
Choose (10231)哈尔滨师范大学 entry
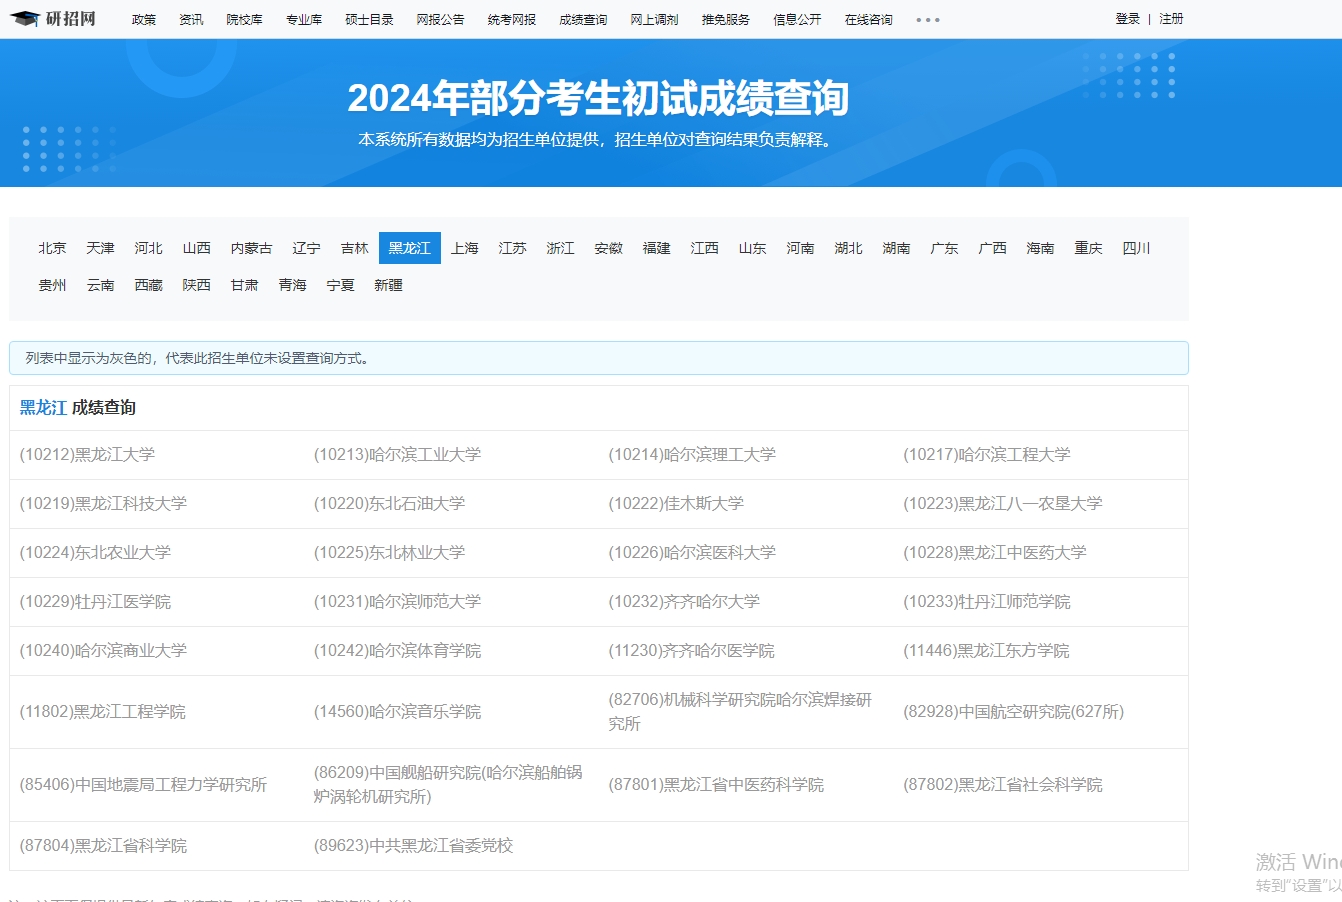398,602
